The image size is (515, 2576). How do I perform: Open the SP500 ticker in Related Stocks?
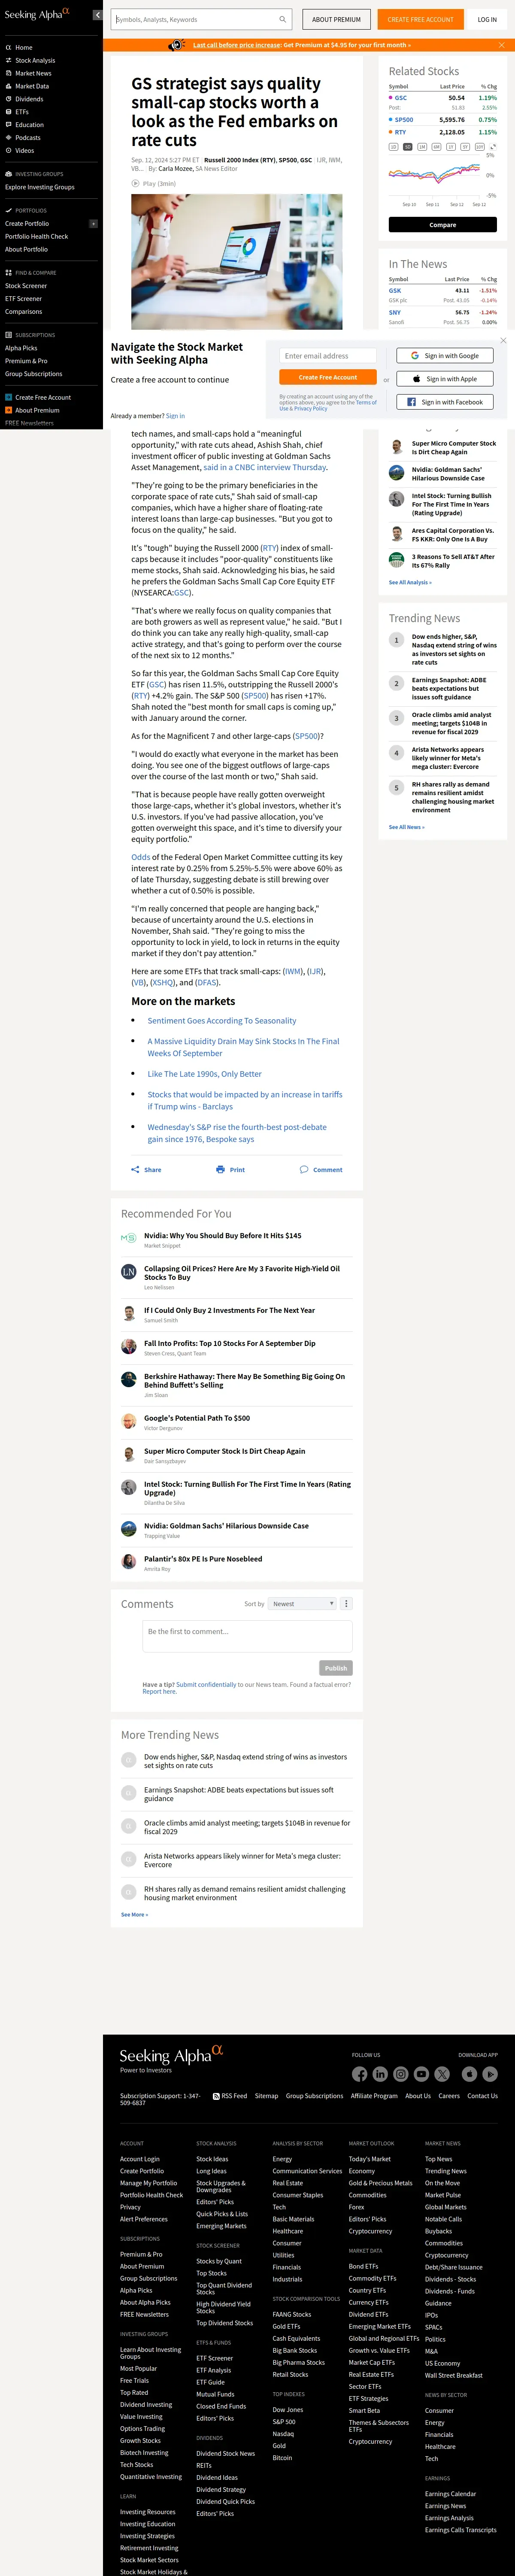(403, 120)
